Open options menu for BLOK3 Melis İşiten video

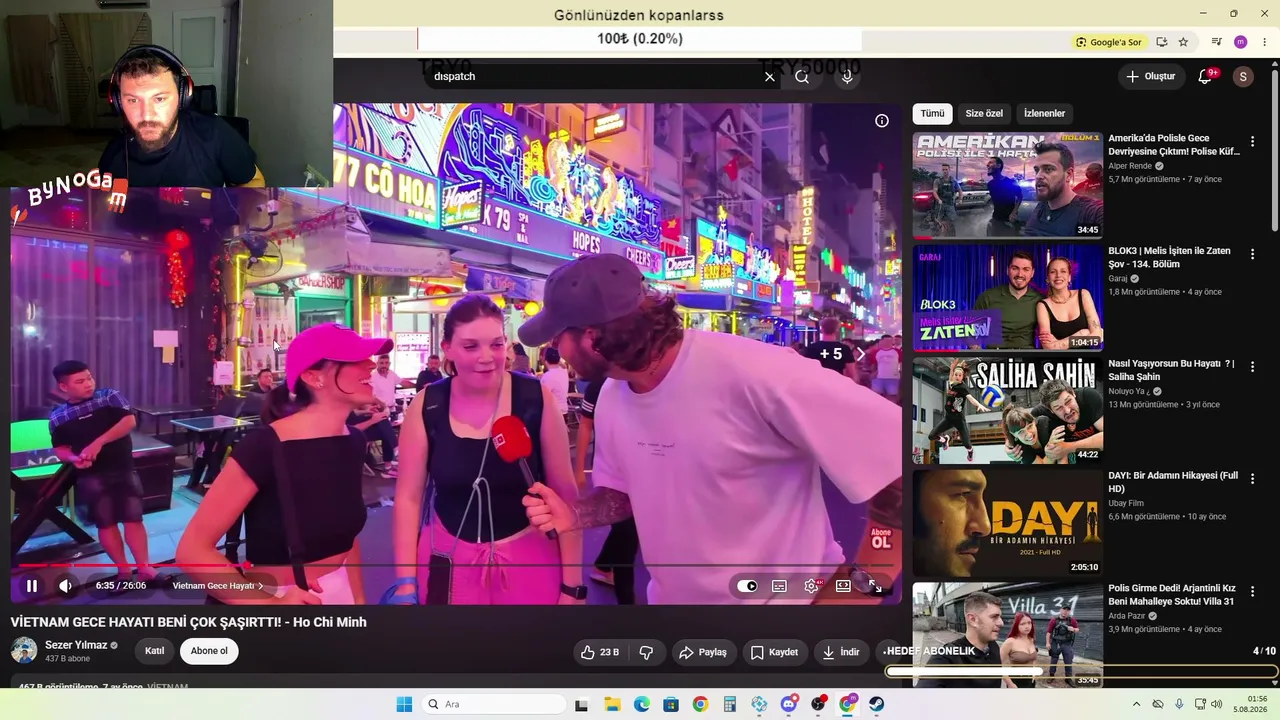[x=1252, y=255]
